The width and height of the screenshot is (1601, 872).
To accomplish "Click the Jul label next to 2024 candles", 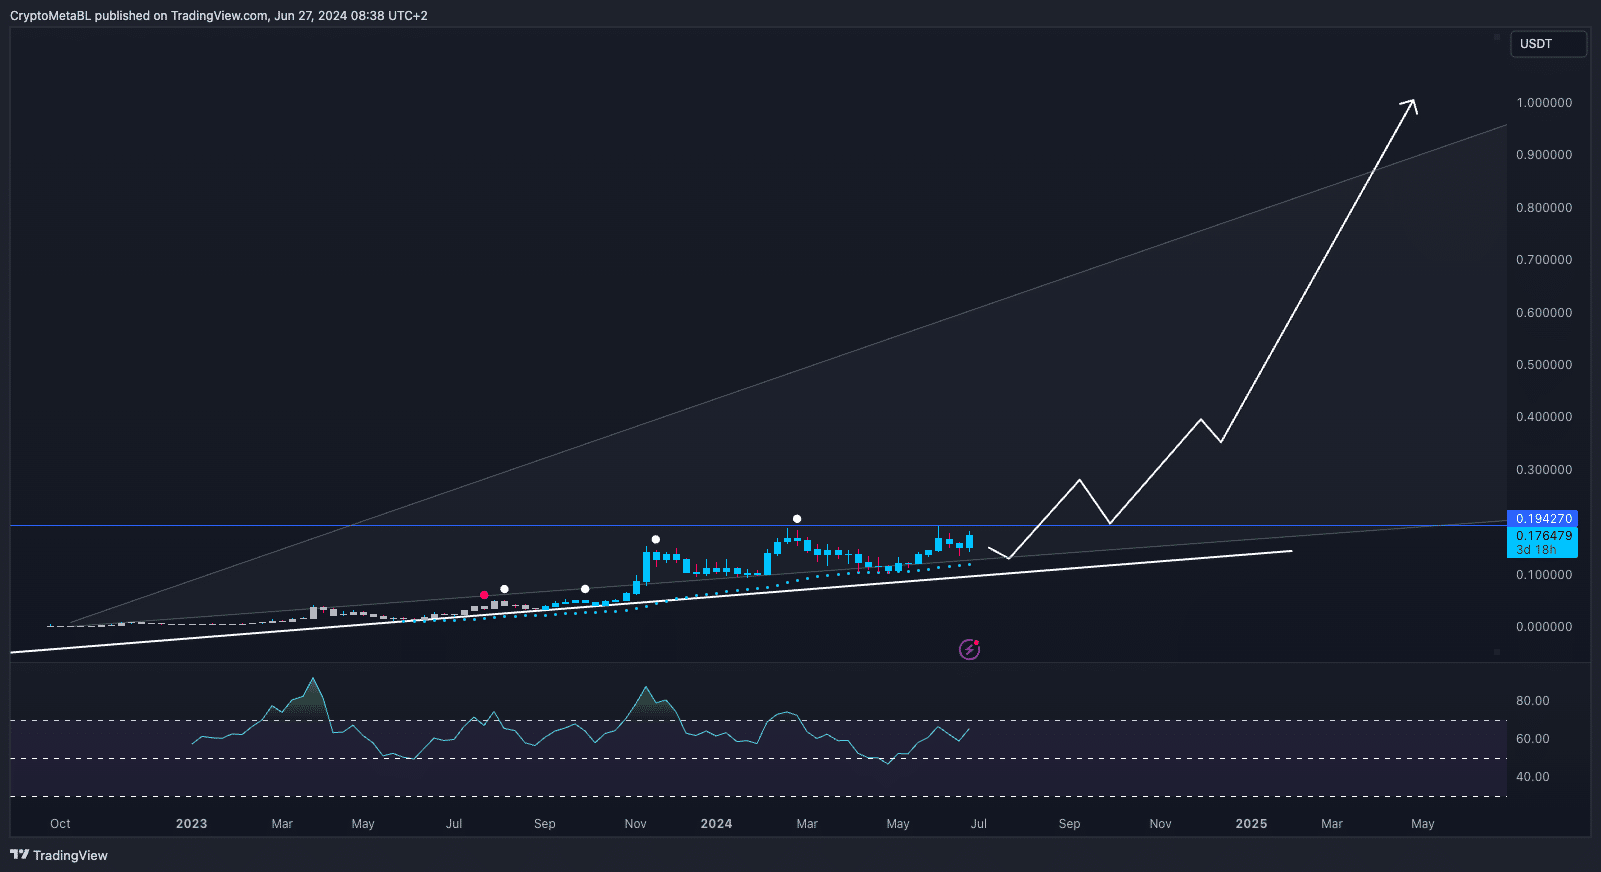I will [x=978, y=824].
